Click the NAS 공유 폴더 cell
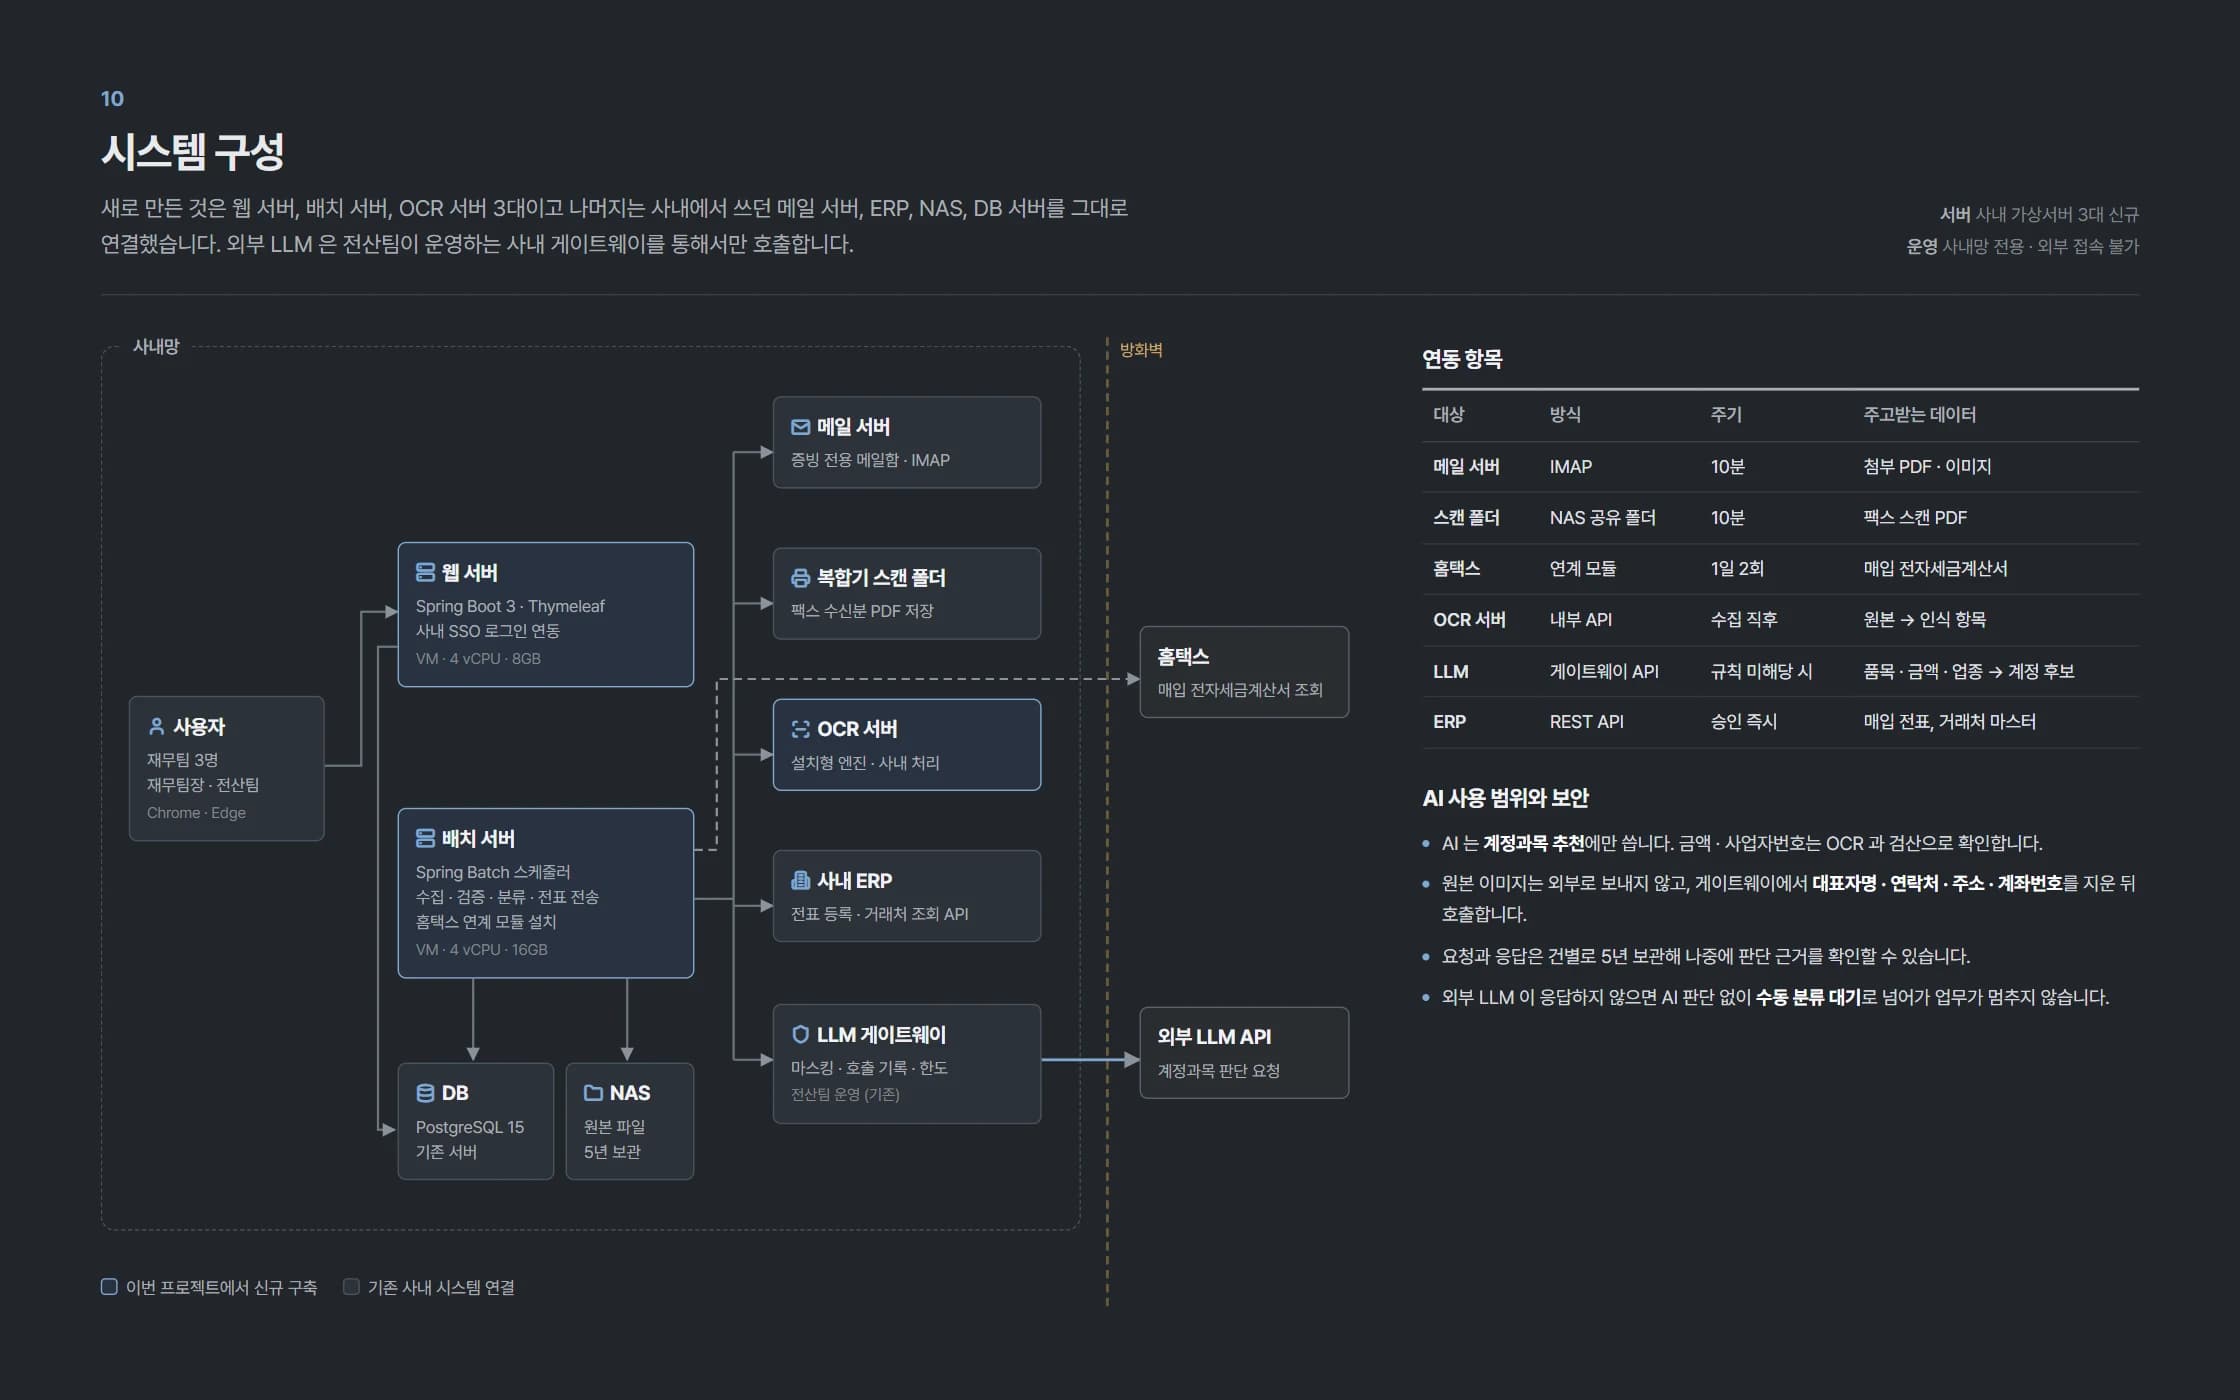Viewport: 2240px width, 1400px height. 1602,518
